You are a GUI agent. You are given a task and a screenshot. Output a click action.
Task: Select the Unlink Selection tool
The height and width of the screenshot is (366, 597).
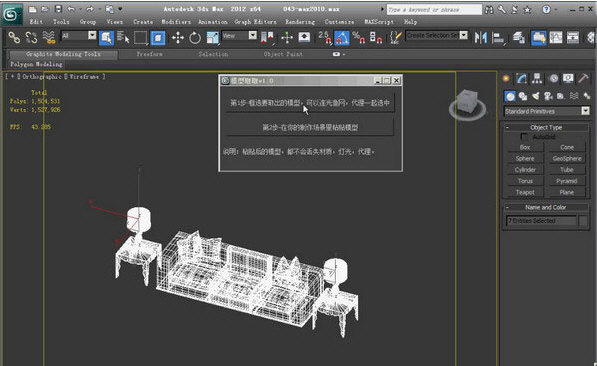(x=31, y=37)
